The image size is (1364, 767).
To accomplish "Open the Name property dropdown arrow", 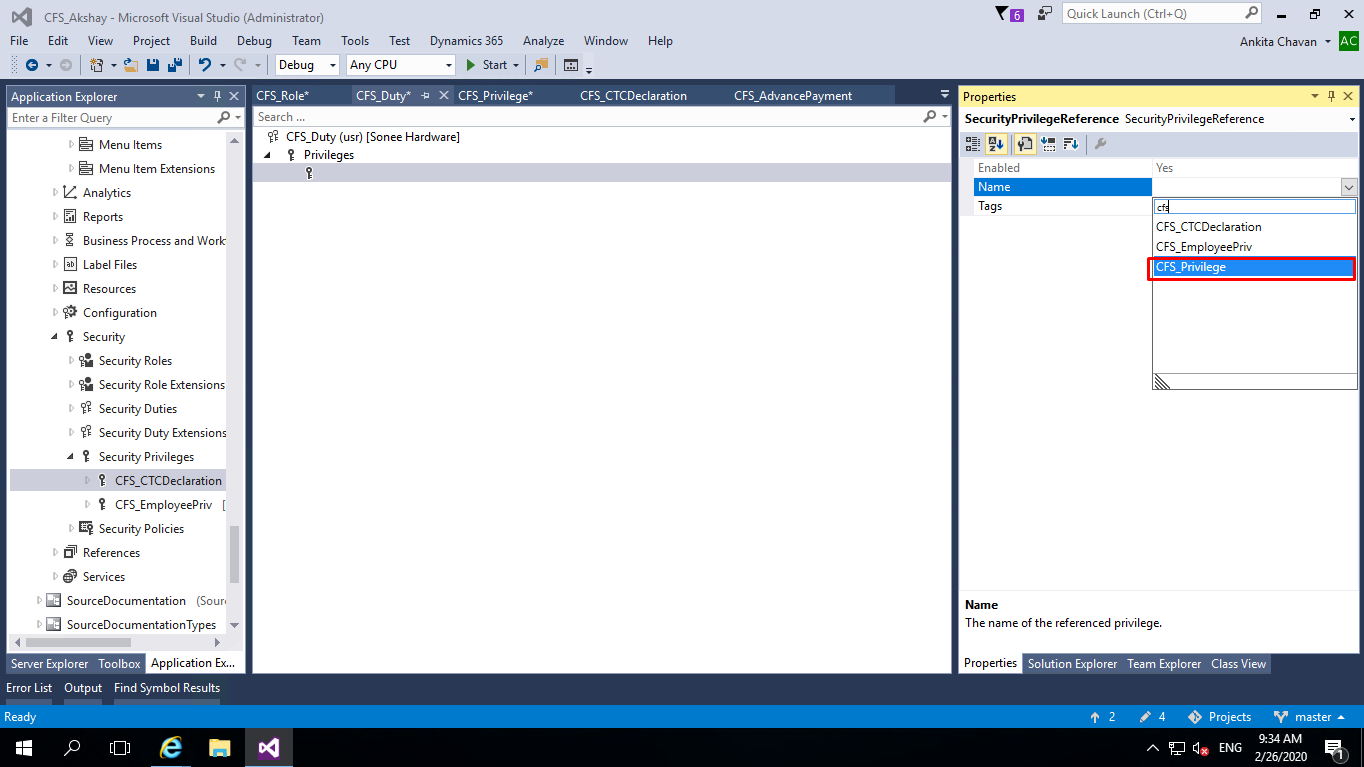I will pyautogui.click(x=1349, y=187).
